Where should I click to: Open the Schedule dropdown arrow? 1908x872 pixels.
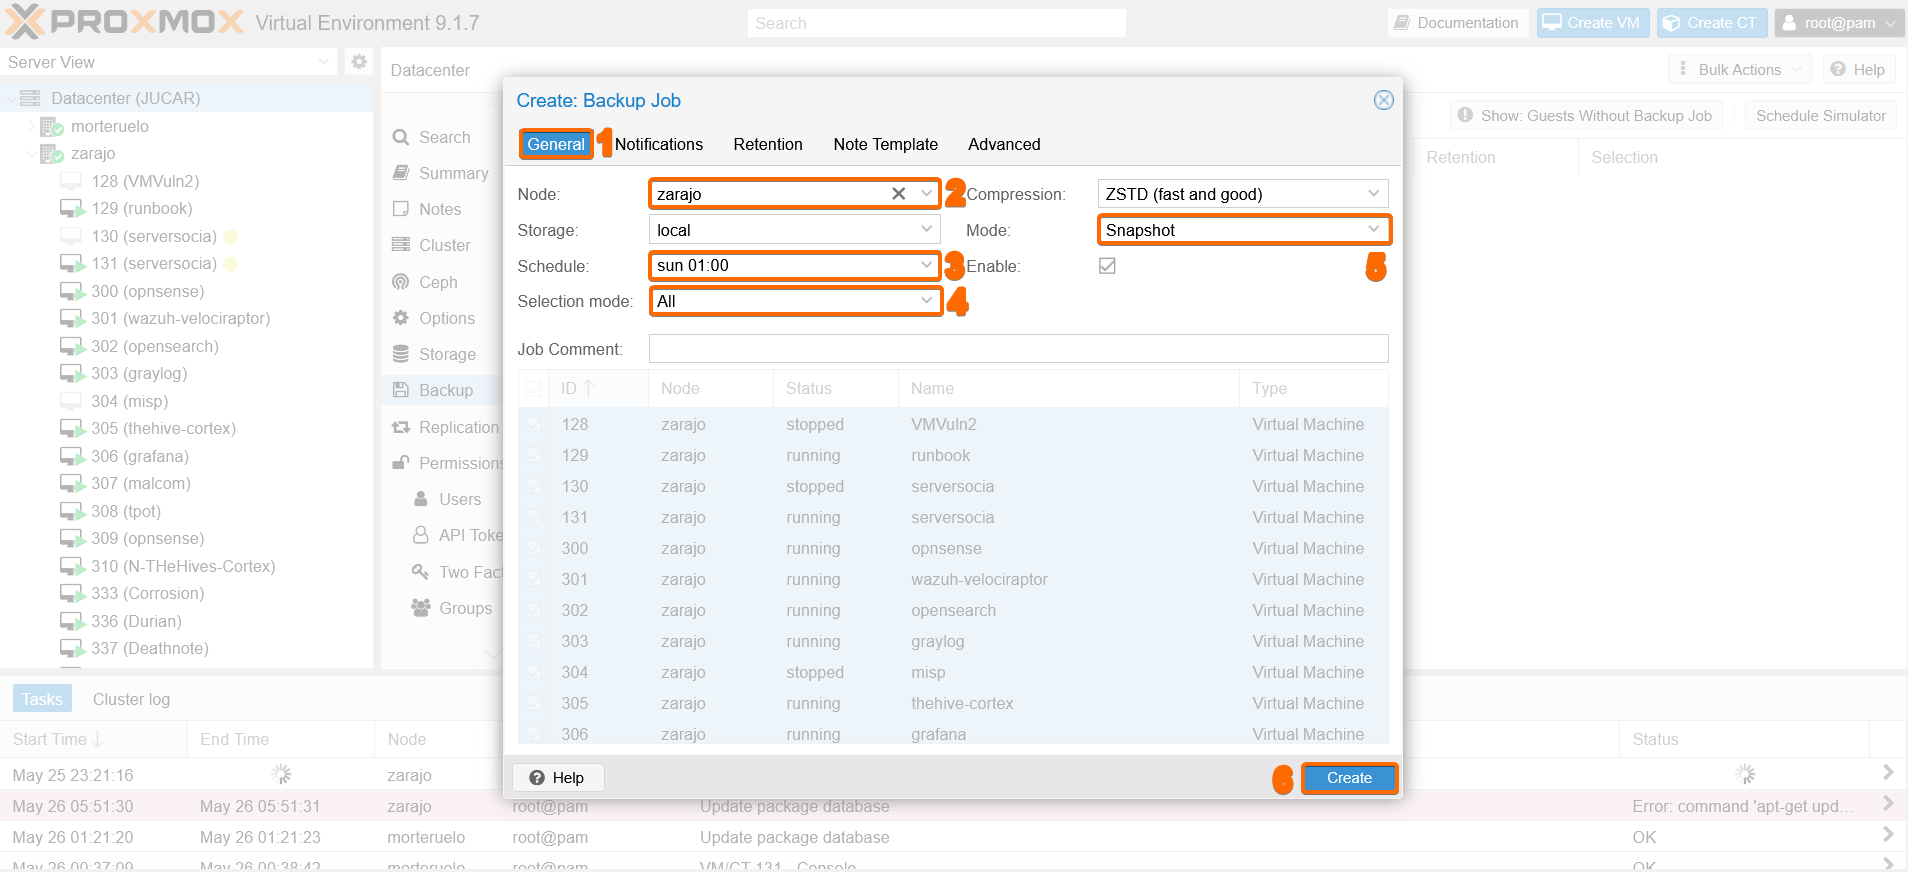(x=926, y=265)
